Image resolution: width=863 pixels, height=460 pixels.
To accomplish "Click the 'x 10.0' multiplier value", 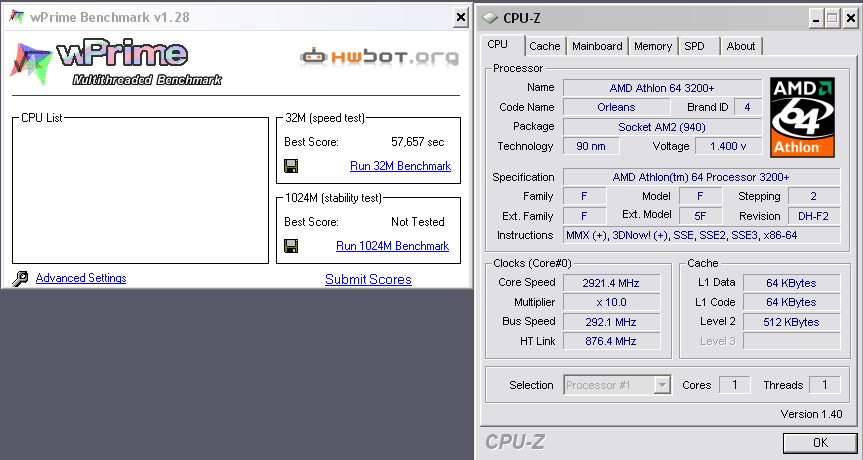I will [x=611, y=303].
